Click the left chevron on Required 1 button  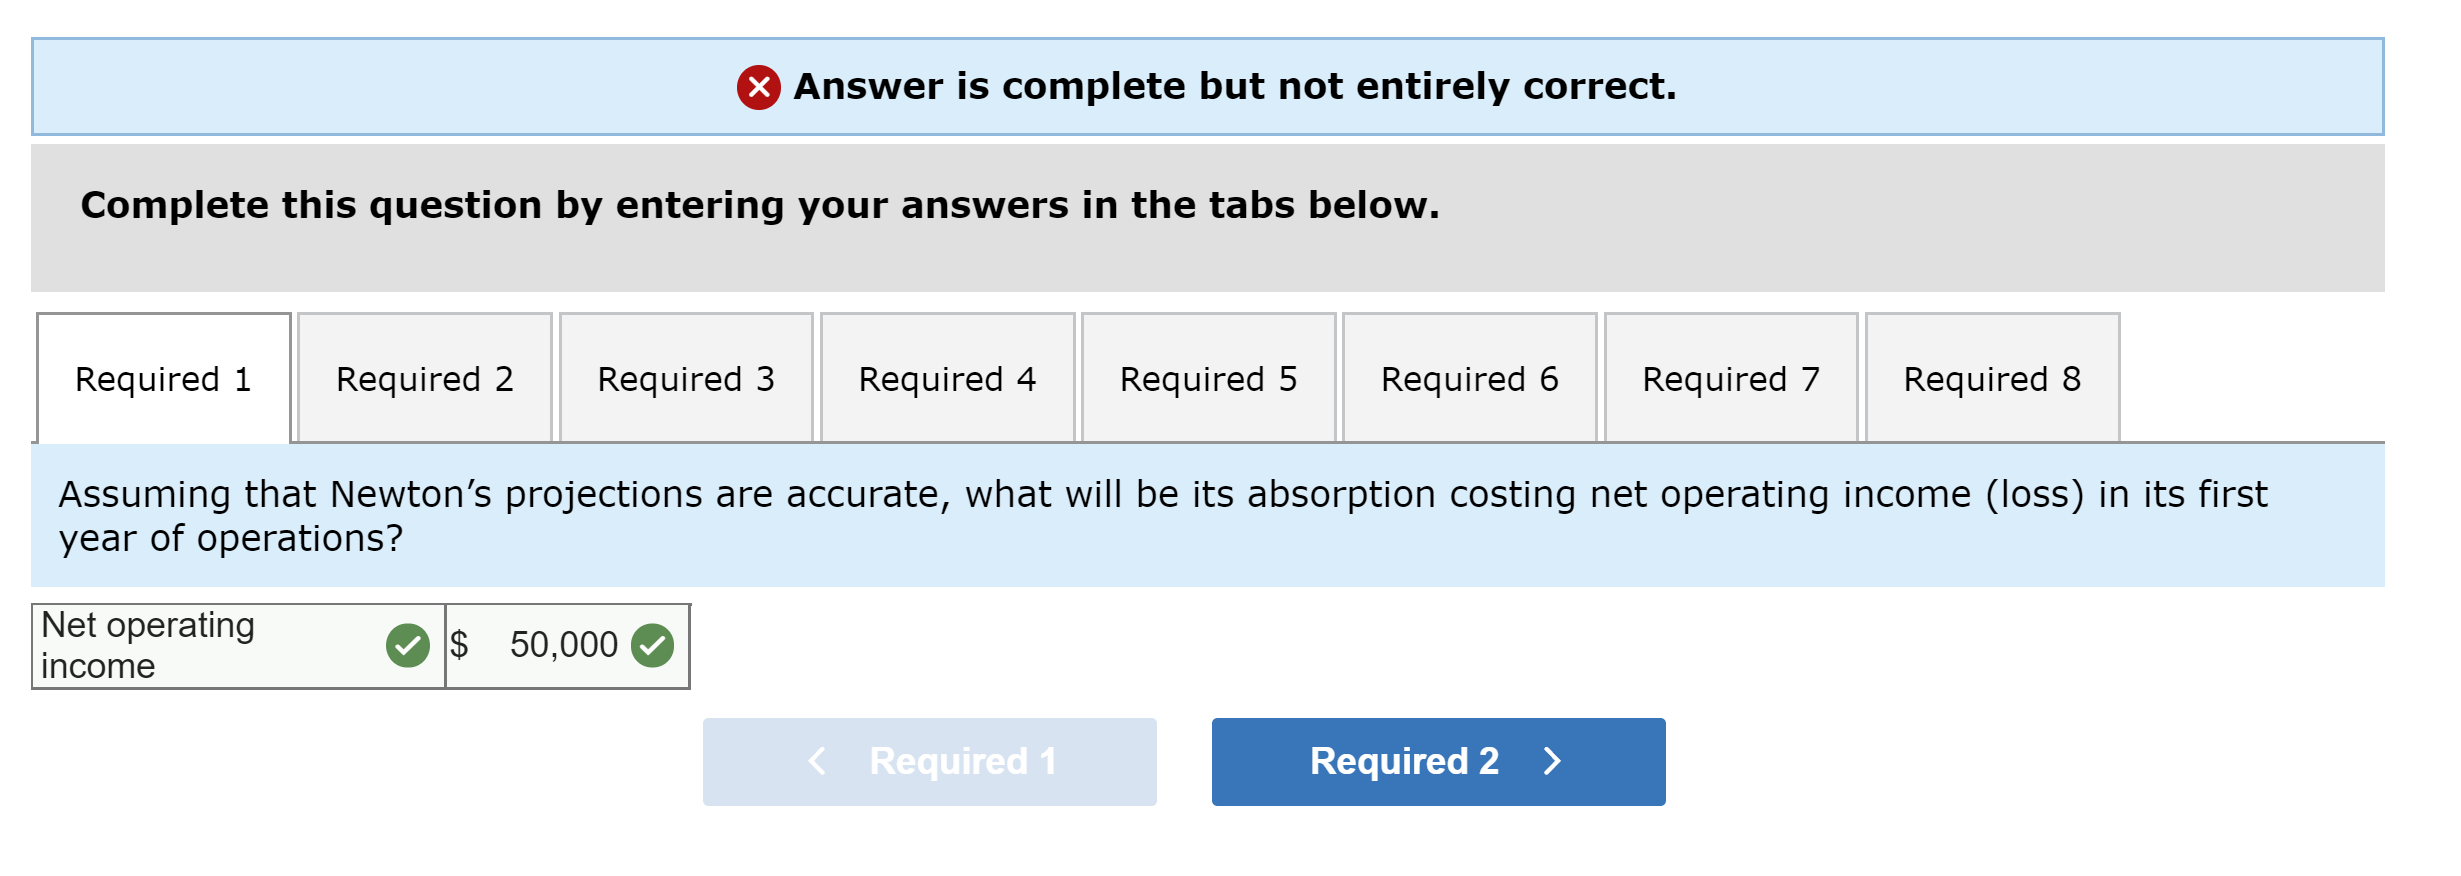click(x=816, y=761)
